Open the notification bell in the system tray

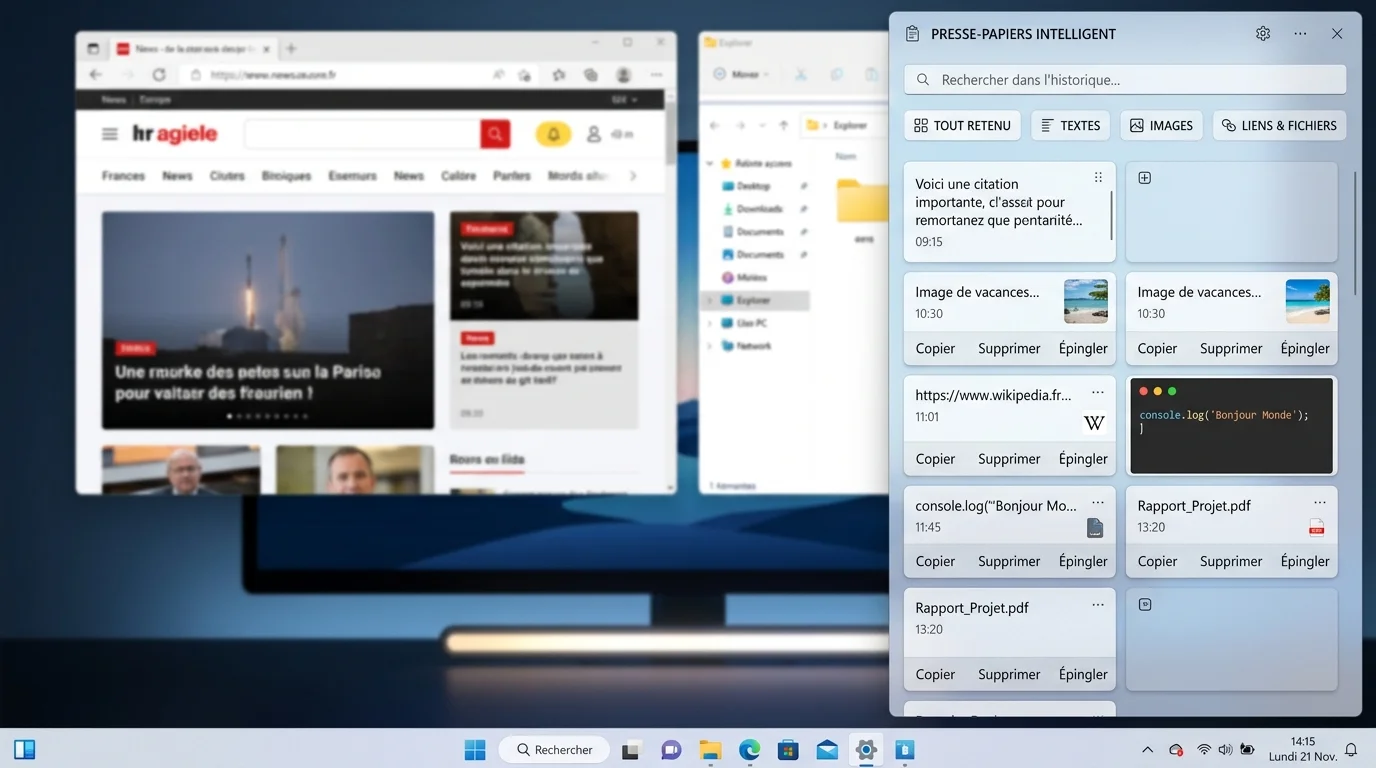pos(1351,750)
